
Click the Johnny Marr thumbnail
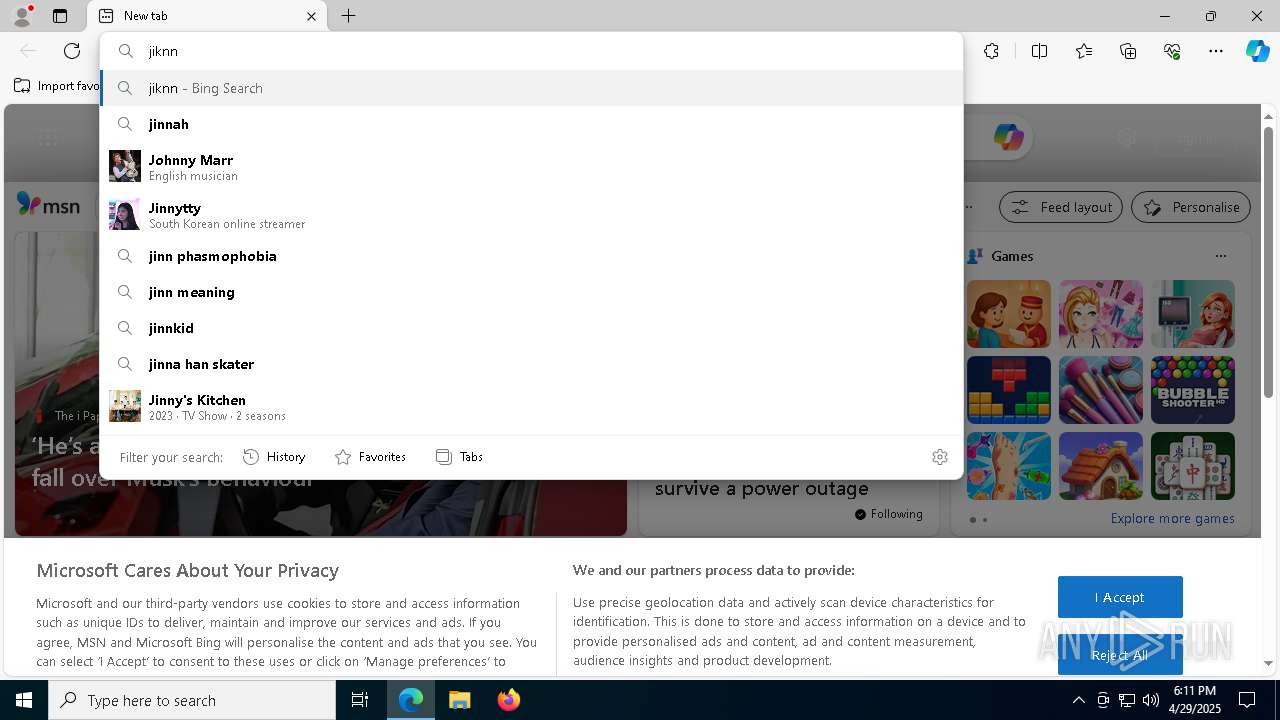(x=125, y=166)
